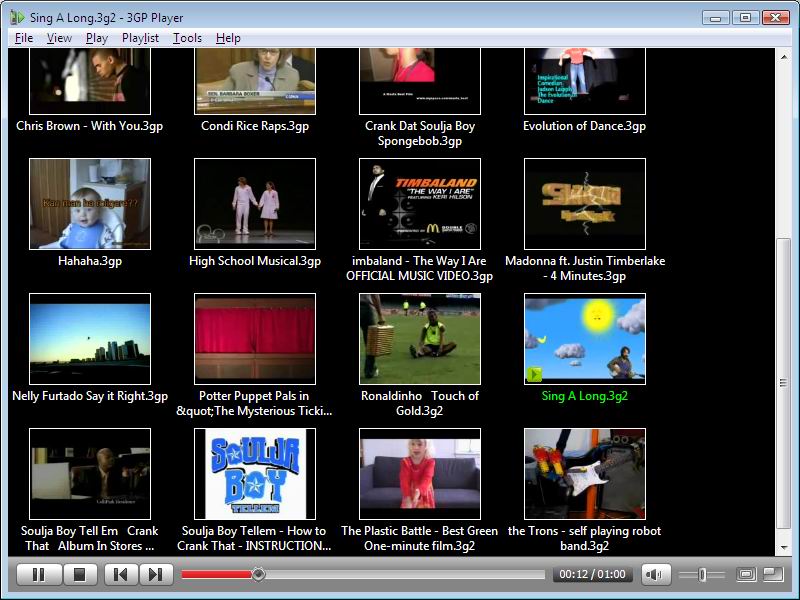
Task: Open the View menu
Action: point(59,38)
